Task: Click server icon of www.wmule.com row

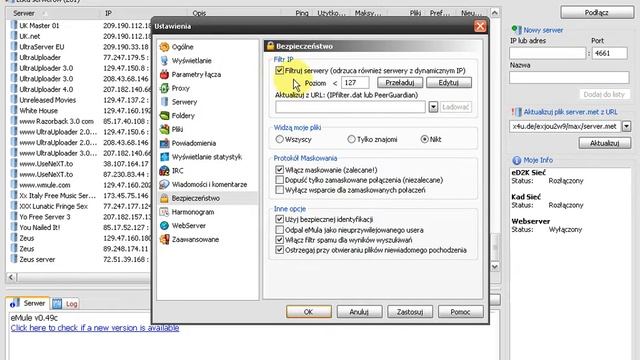Action: [14, 184]
